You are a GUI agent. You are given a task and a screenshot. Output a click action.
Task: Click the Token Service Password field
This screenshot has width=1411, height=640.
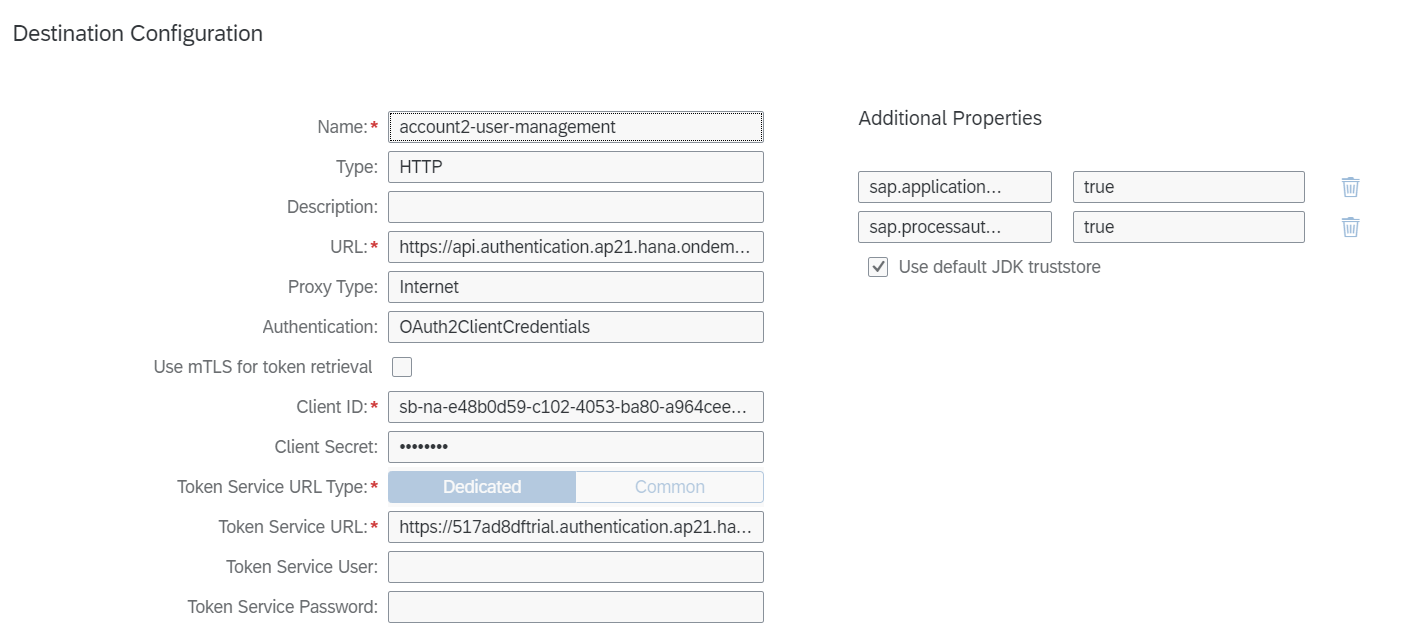point(575,607)
